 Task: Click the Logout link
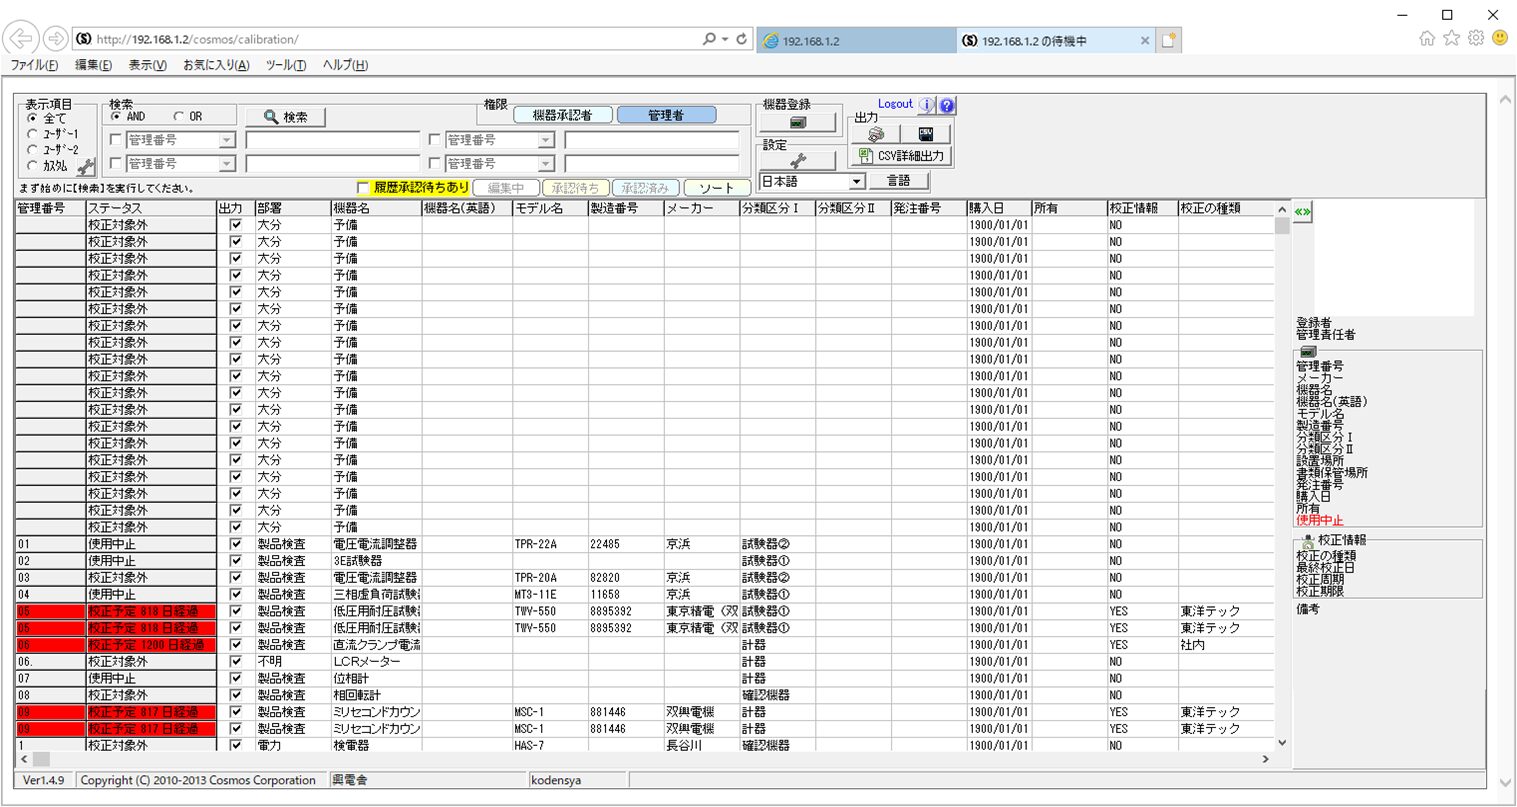[x=895, y=104]
